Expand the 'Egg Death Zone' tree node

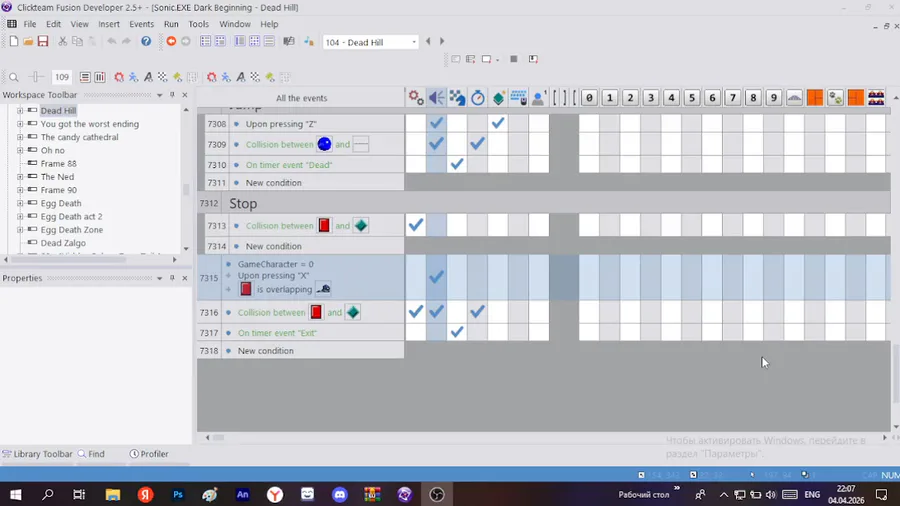click(20, 229)
